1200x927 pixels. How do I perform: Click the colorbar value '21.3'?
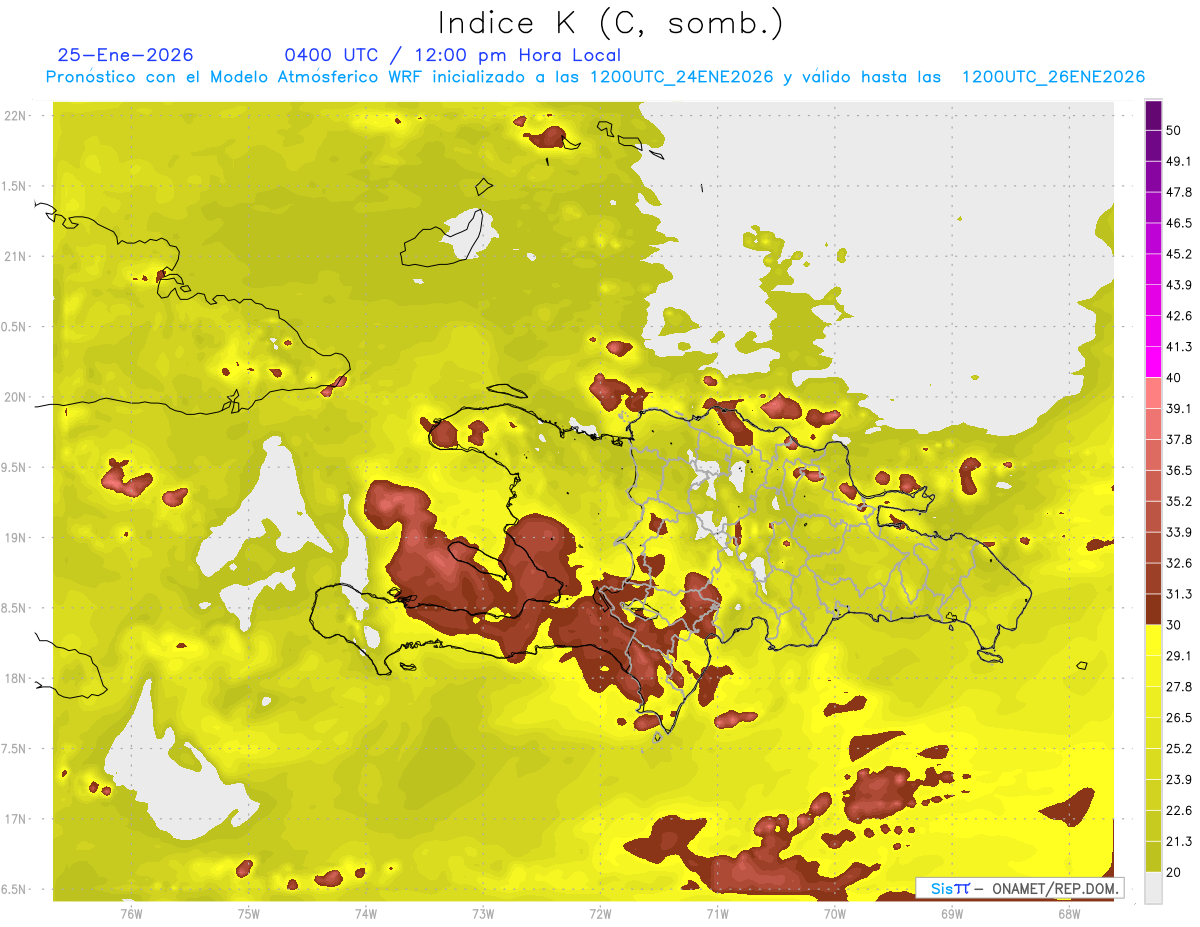pyautogui.click(x=1178, y=842)
